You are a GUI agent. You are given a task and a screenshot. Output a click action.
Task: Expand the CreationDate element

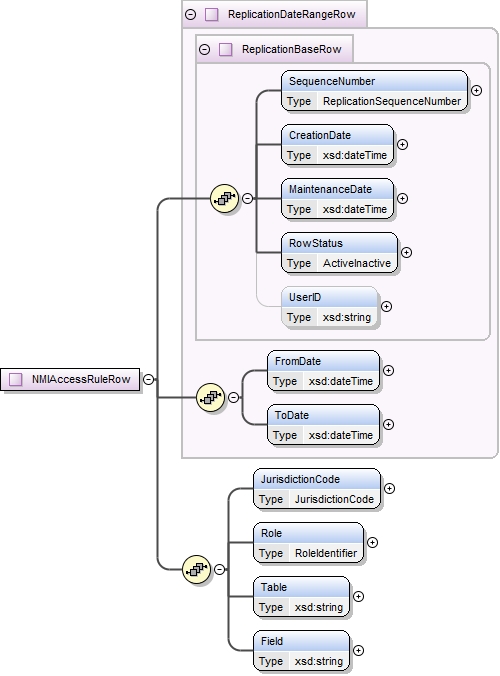(x=402, y=144)
